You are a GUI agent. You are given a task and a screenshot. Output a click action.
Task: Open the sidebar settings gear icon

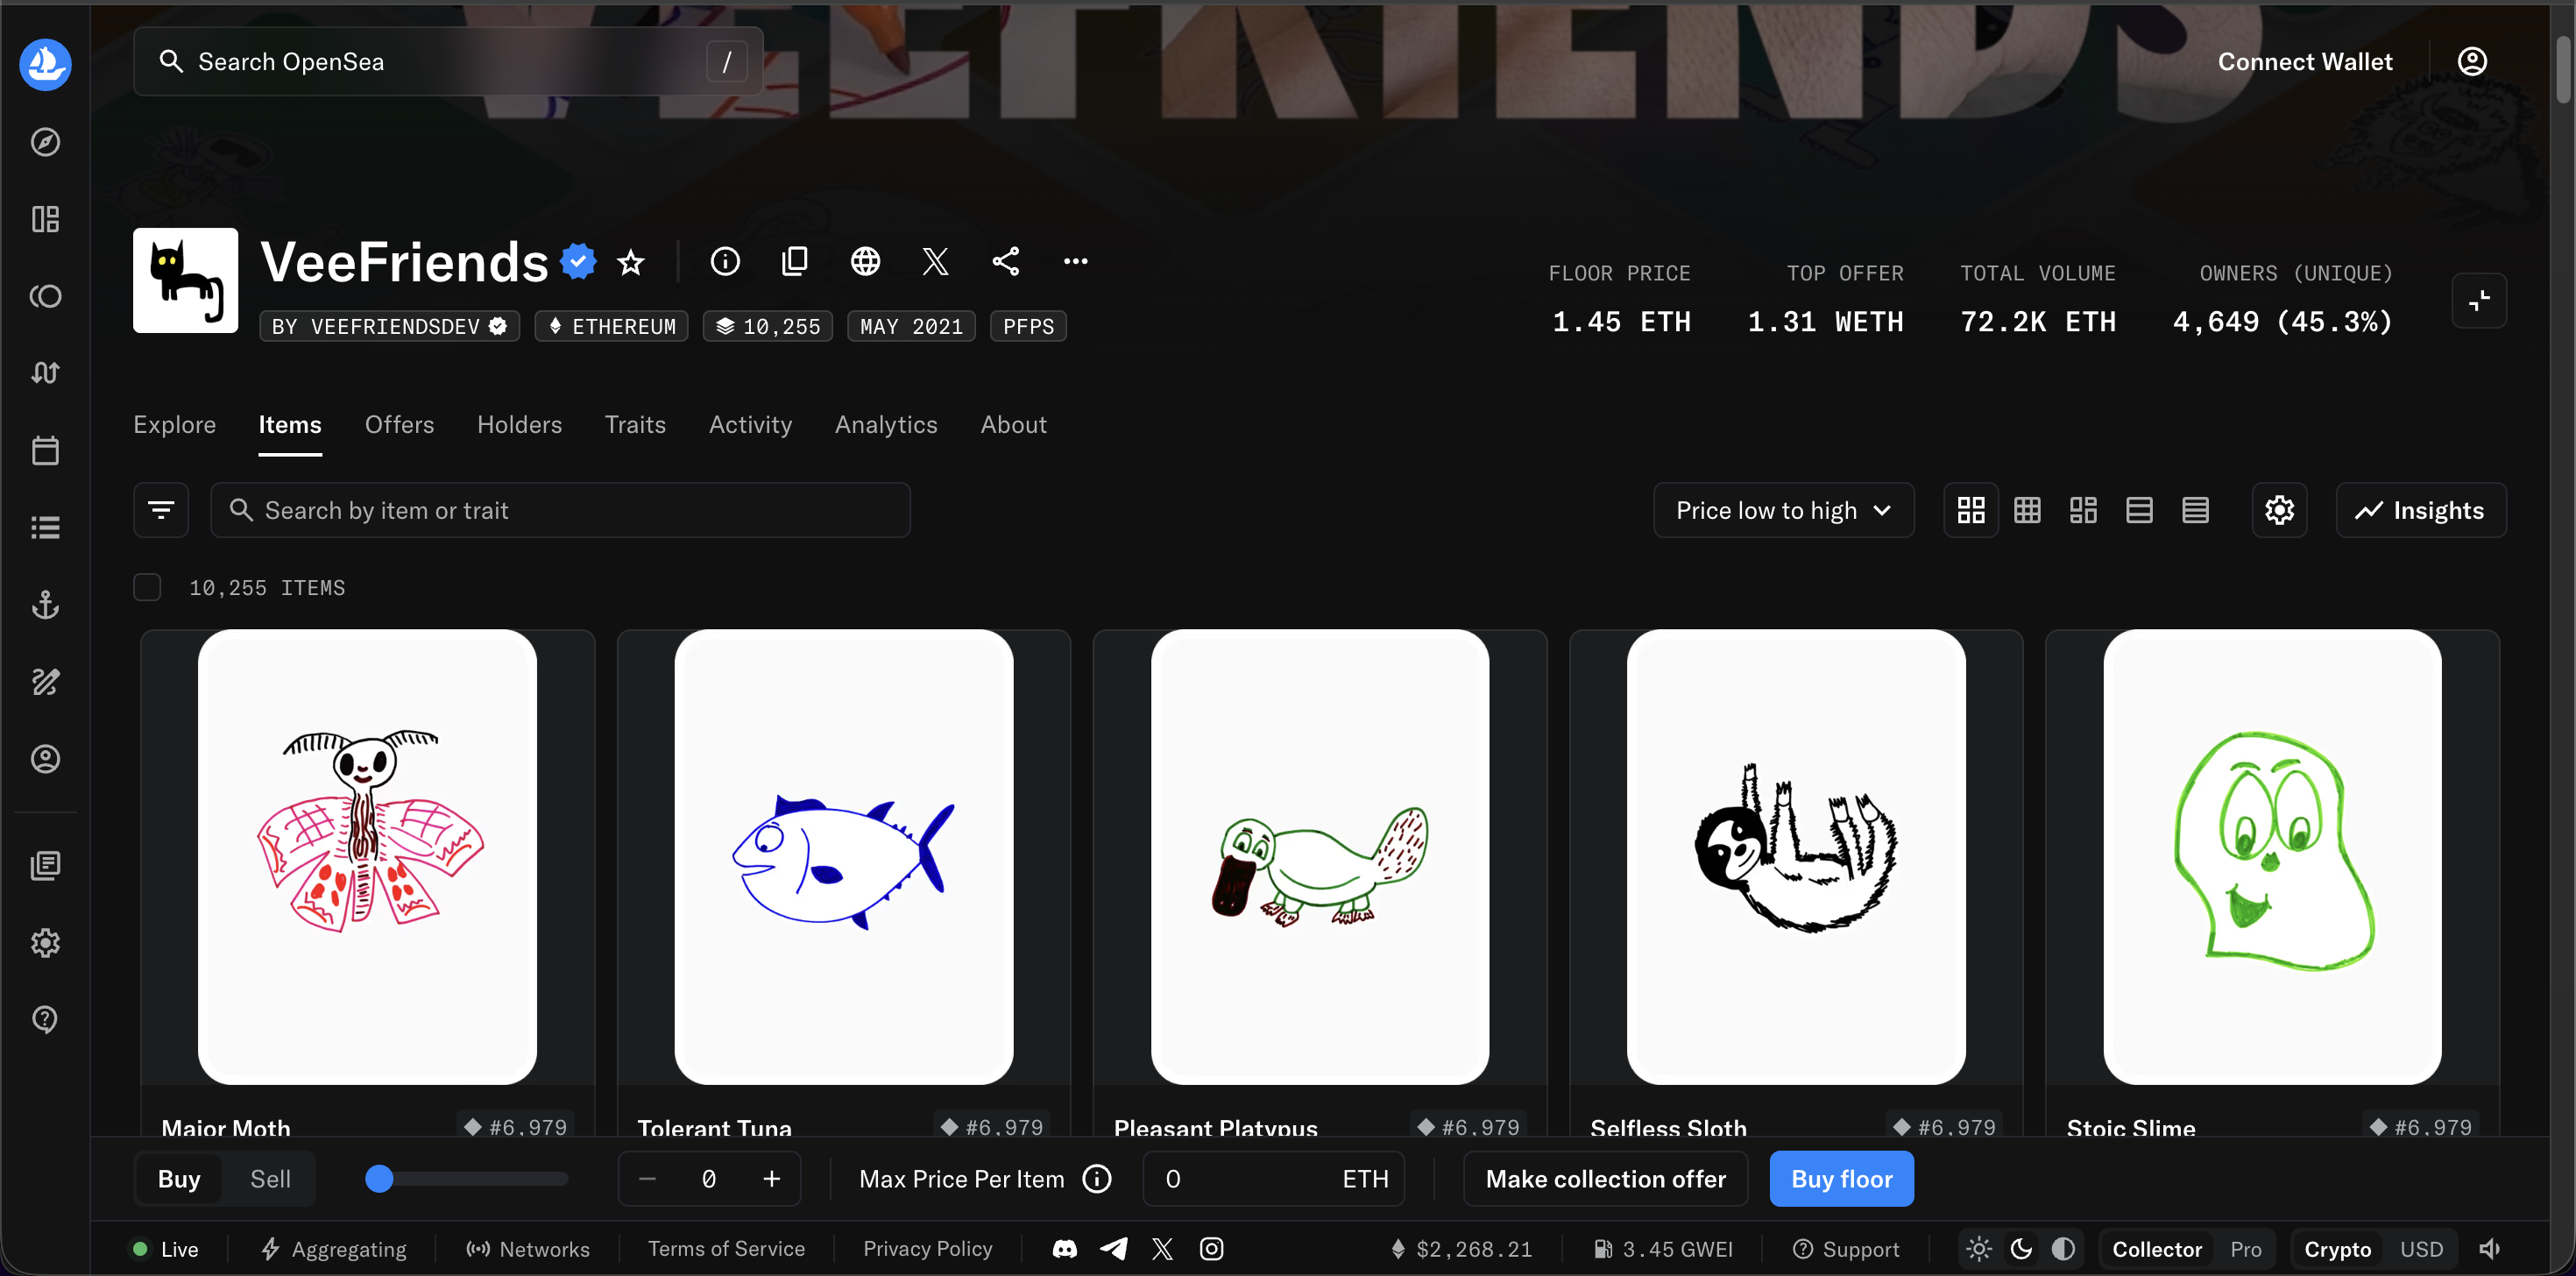click(x=45, y=942)
